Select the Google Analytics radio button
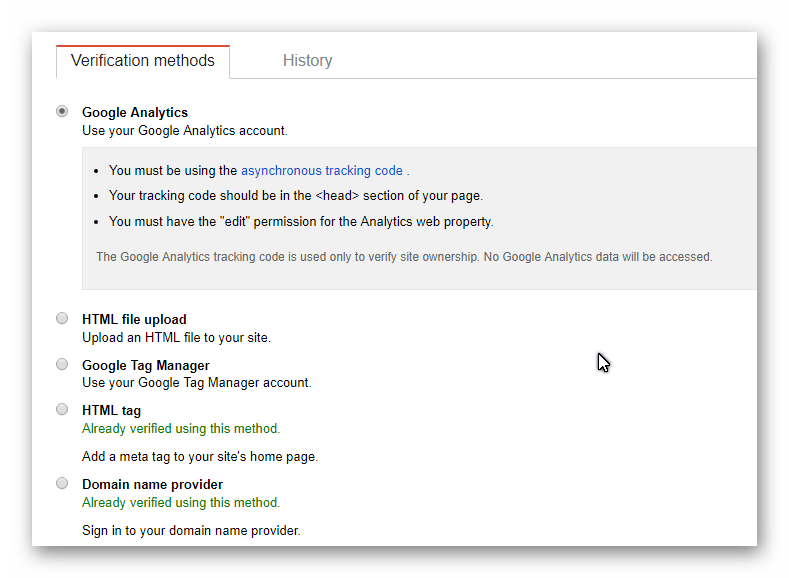Screen dimensions: 789x578 pyautogui.click(x=62, y=111)
